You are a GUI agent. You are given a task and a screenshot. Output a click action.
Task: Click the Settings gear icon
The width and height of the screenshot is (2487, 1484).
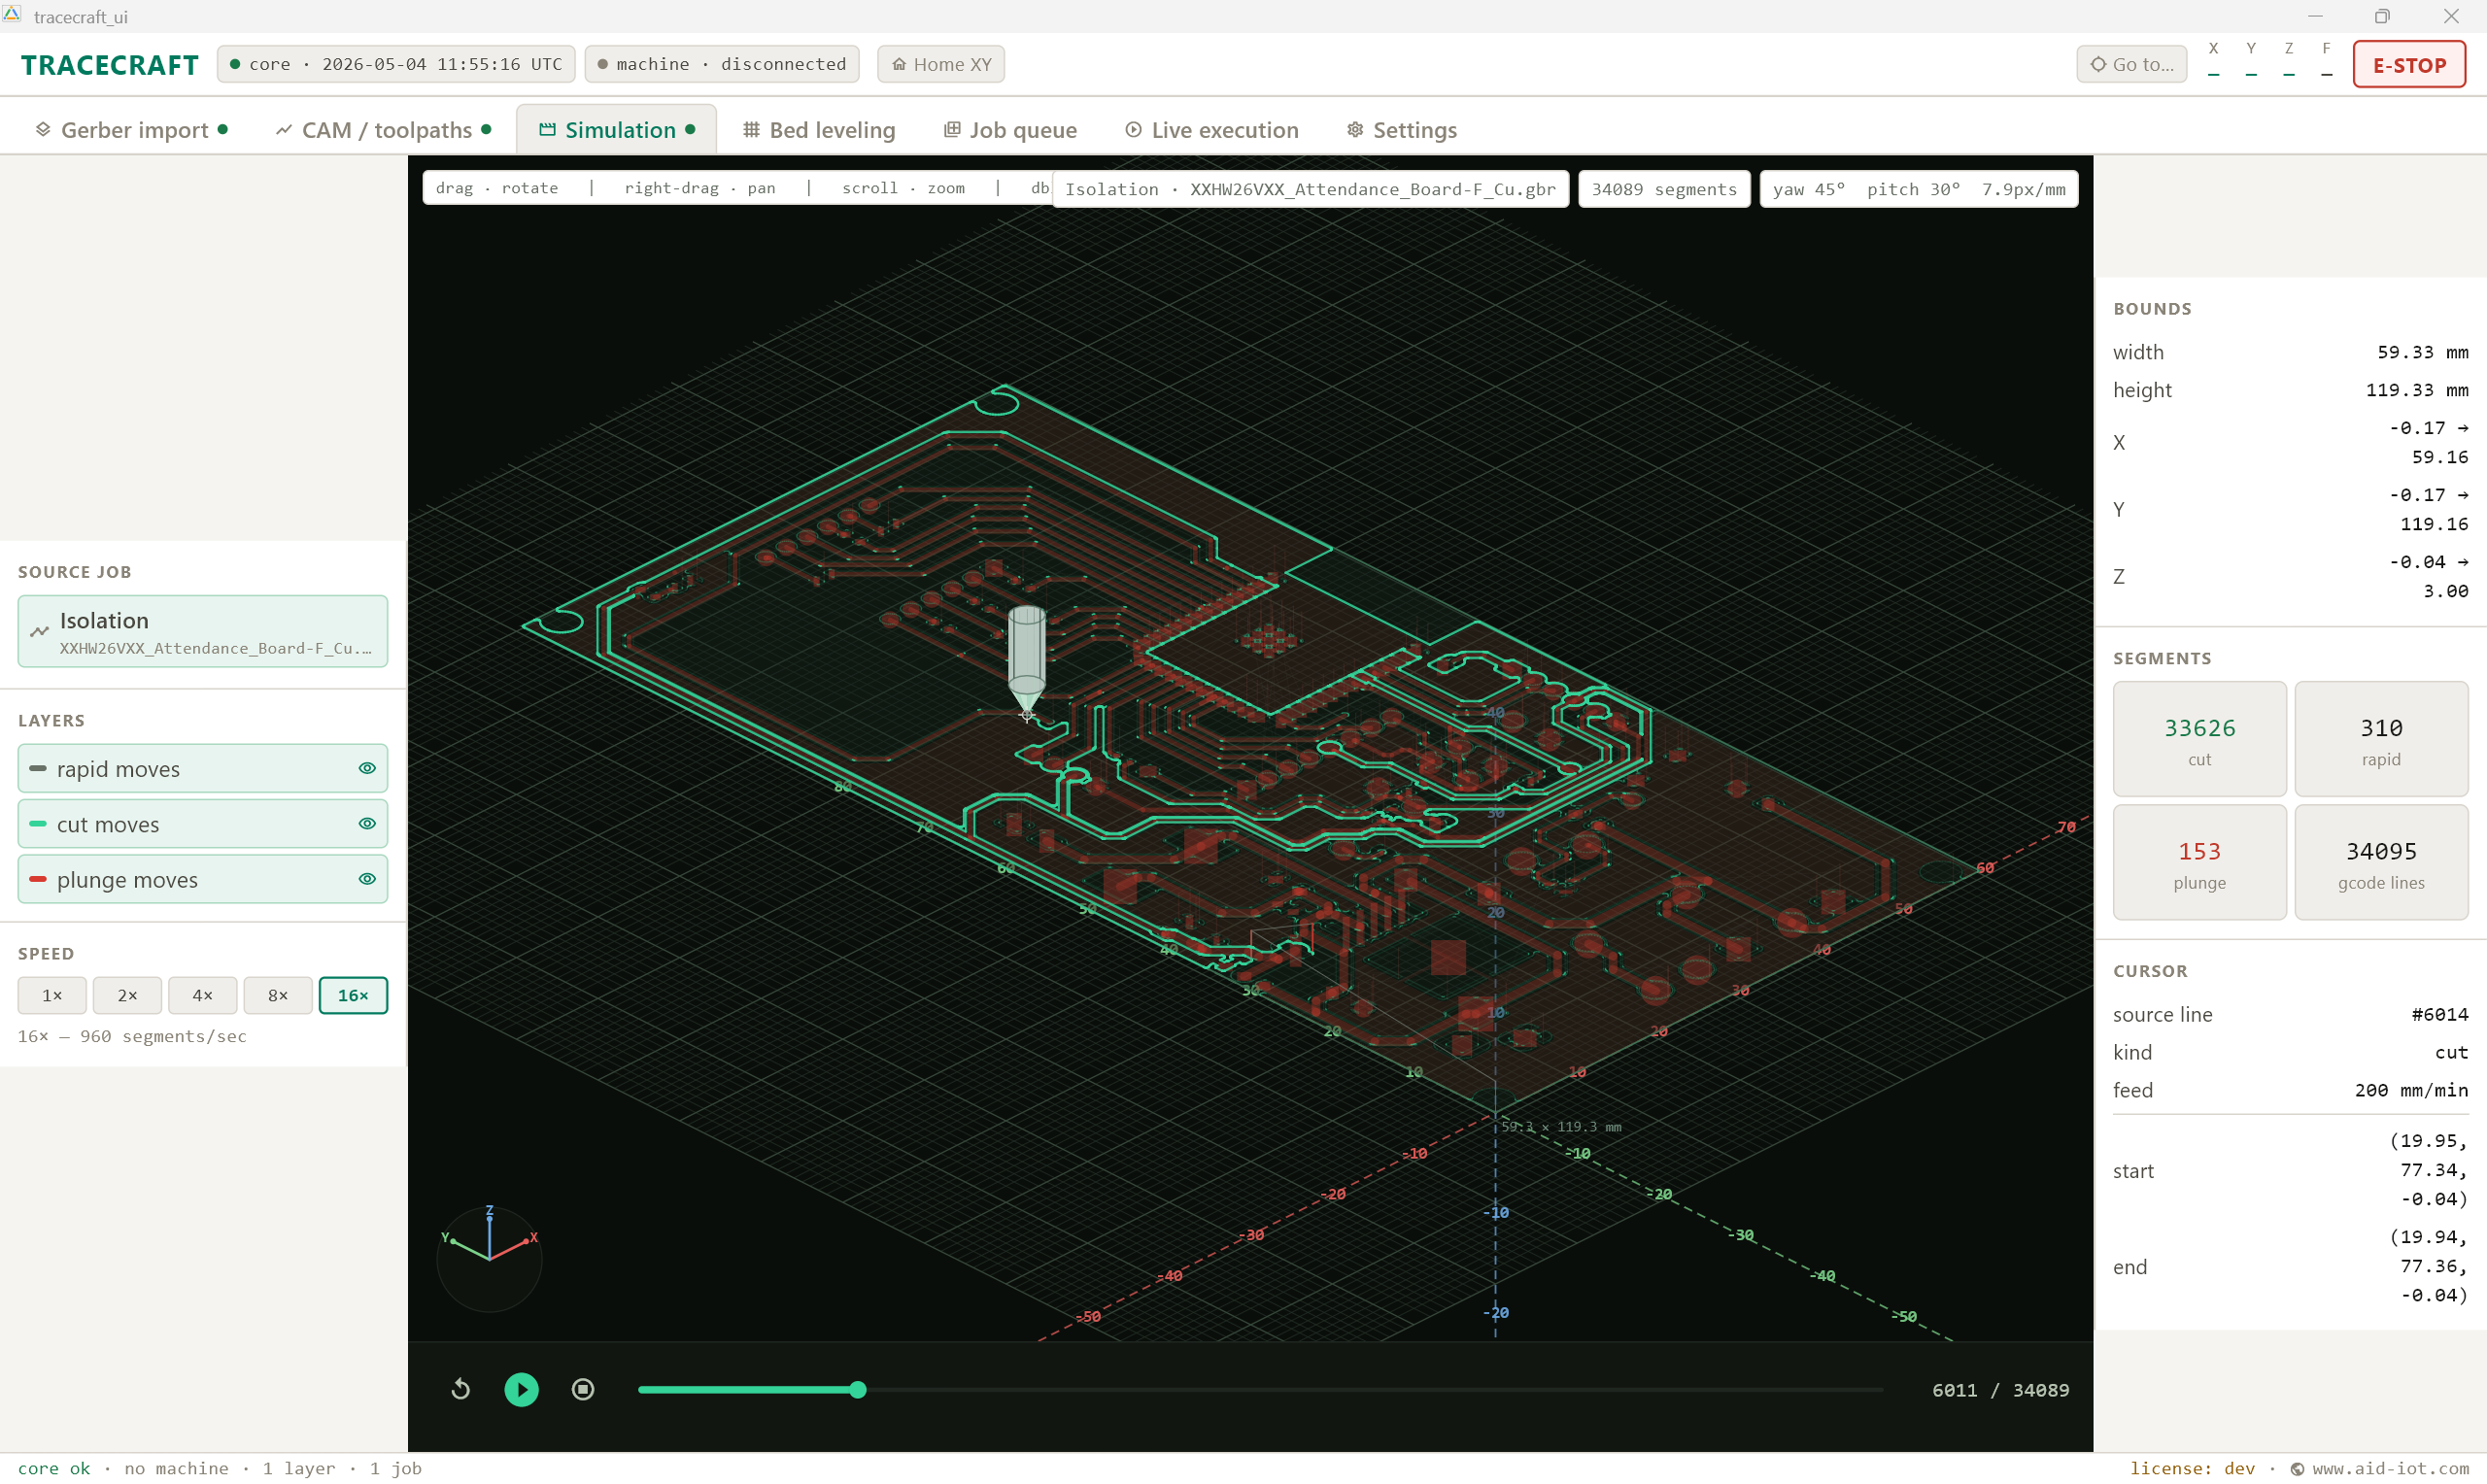point(1355,129)
